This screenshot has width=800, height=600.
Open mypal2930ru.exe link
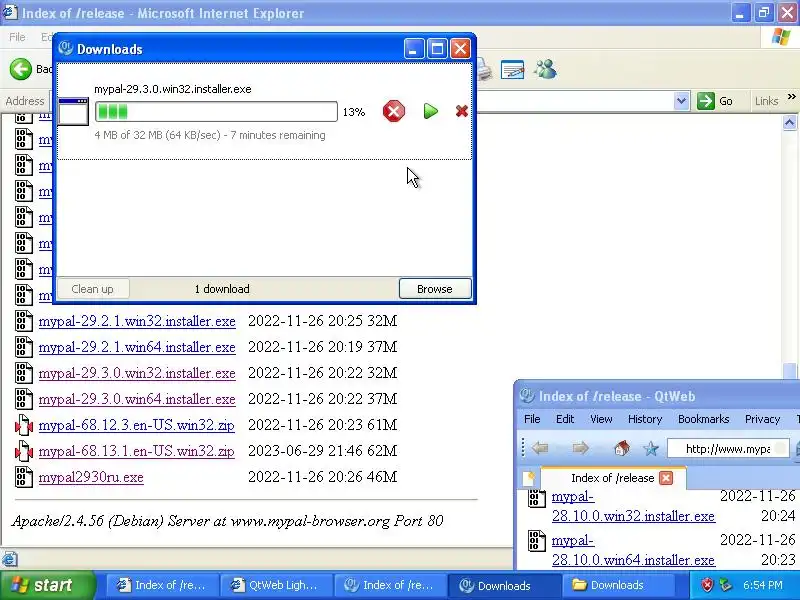91,478
